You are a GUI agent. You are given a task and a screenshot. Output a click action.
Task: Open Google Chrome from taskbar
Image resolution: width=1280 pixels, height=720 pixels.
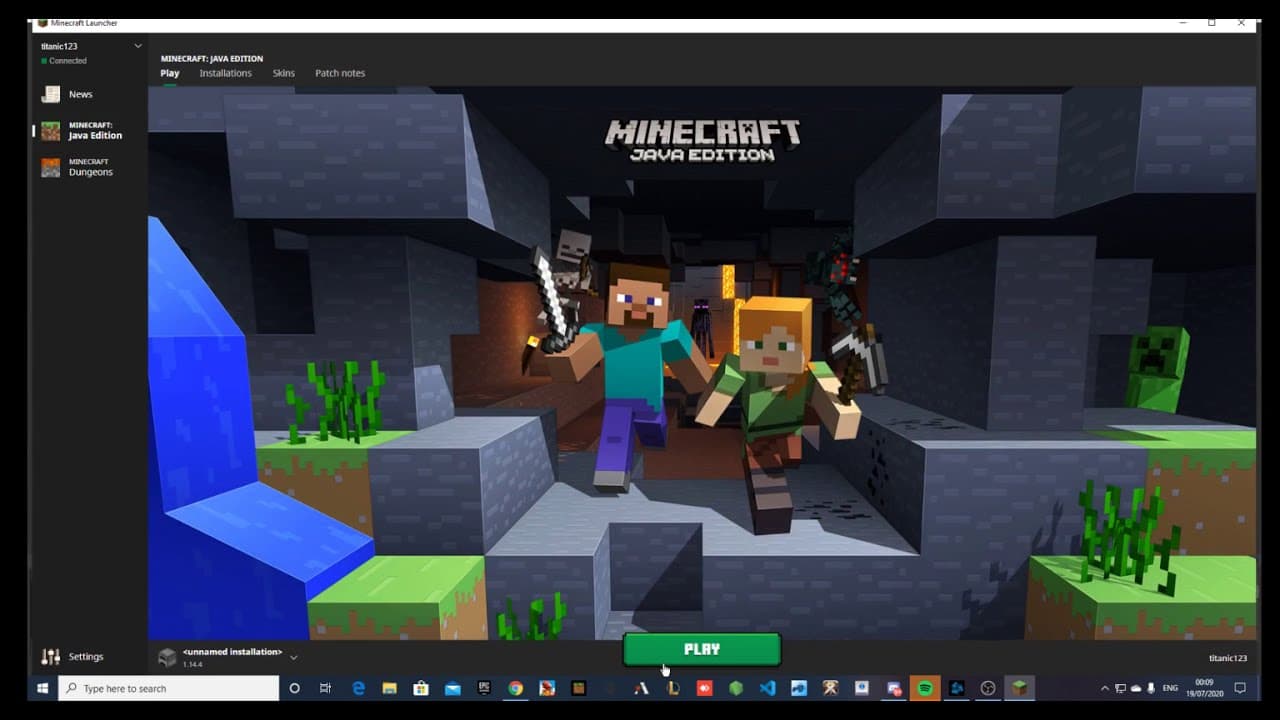(516, 688)
